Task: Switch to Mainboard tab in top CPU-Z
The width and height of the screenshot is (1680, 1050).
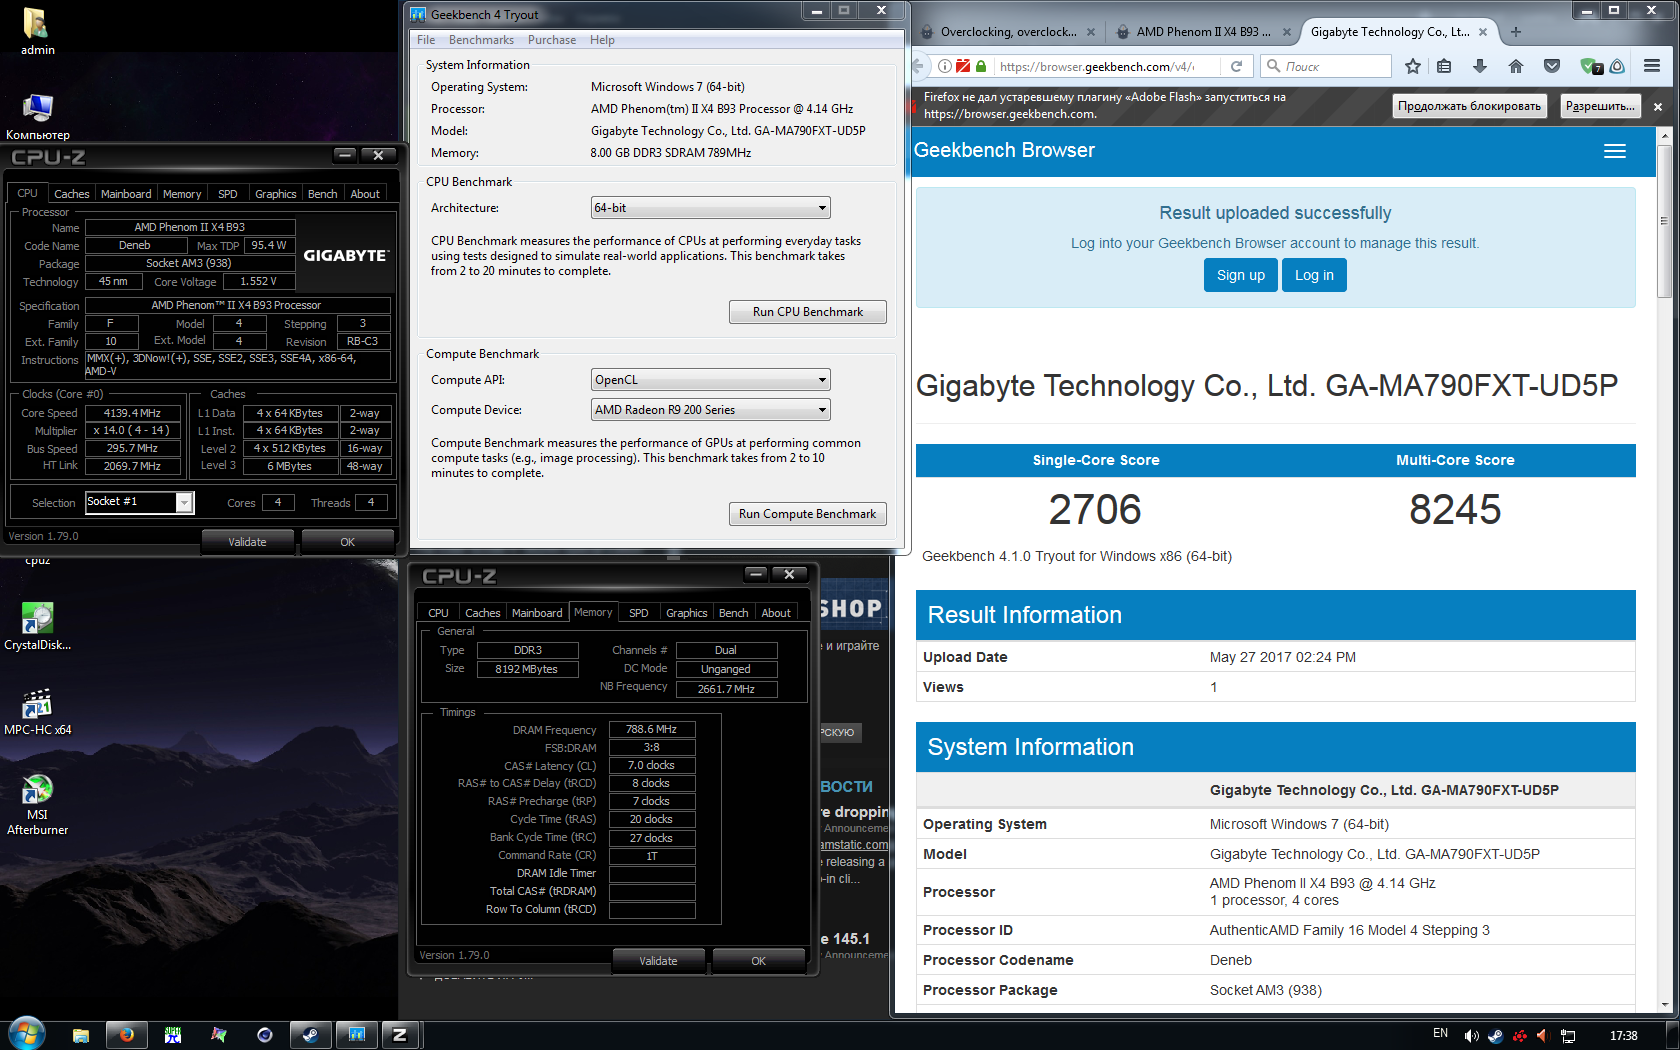Action: point(126,194)
